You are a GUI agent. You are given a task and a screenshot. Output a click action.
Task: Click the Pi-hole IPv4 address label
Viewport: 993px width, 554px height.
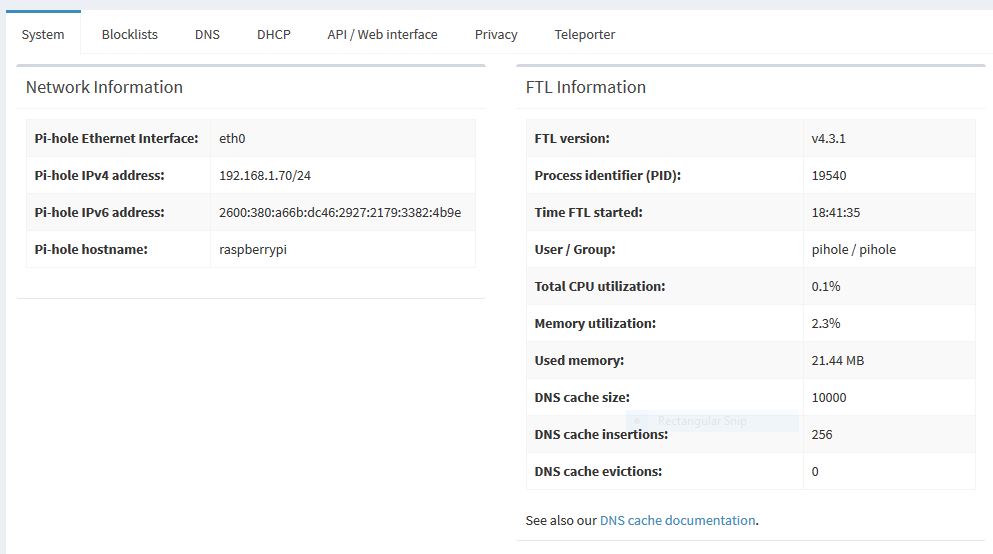click(99, 175)
